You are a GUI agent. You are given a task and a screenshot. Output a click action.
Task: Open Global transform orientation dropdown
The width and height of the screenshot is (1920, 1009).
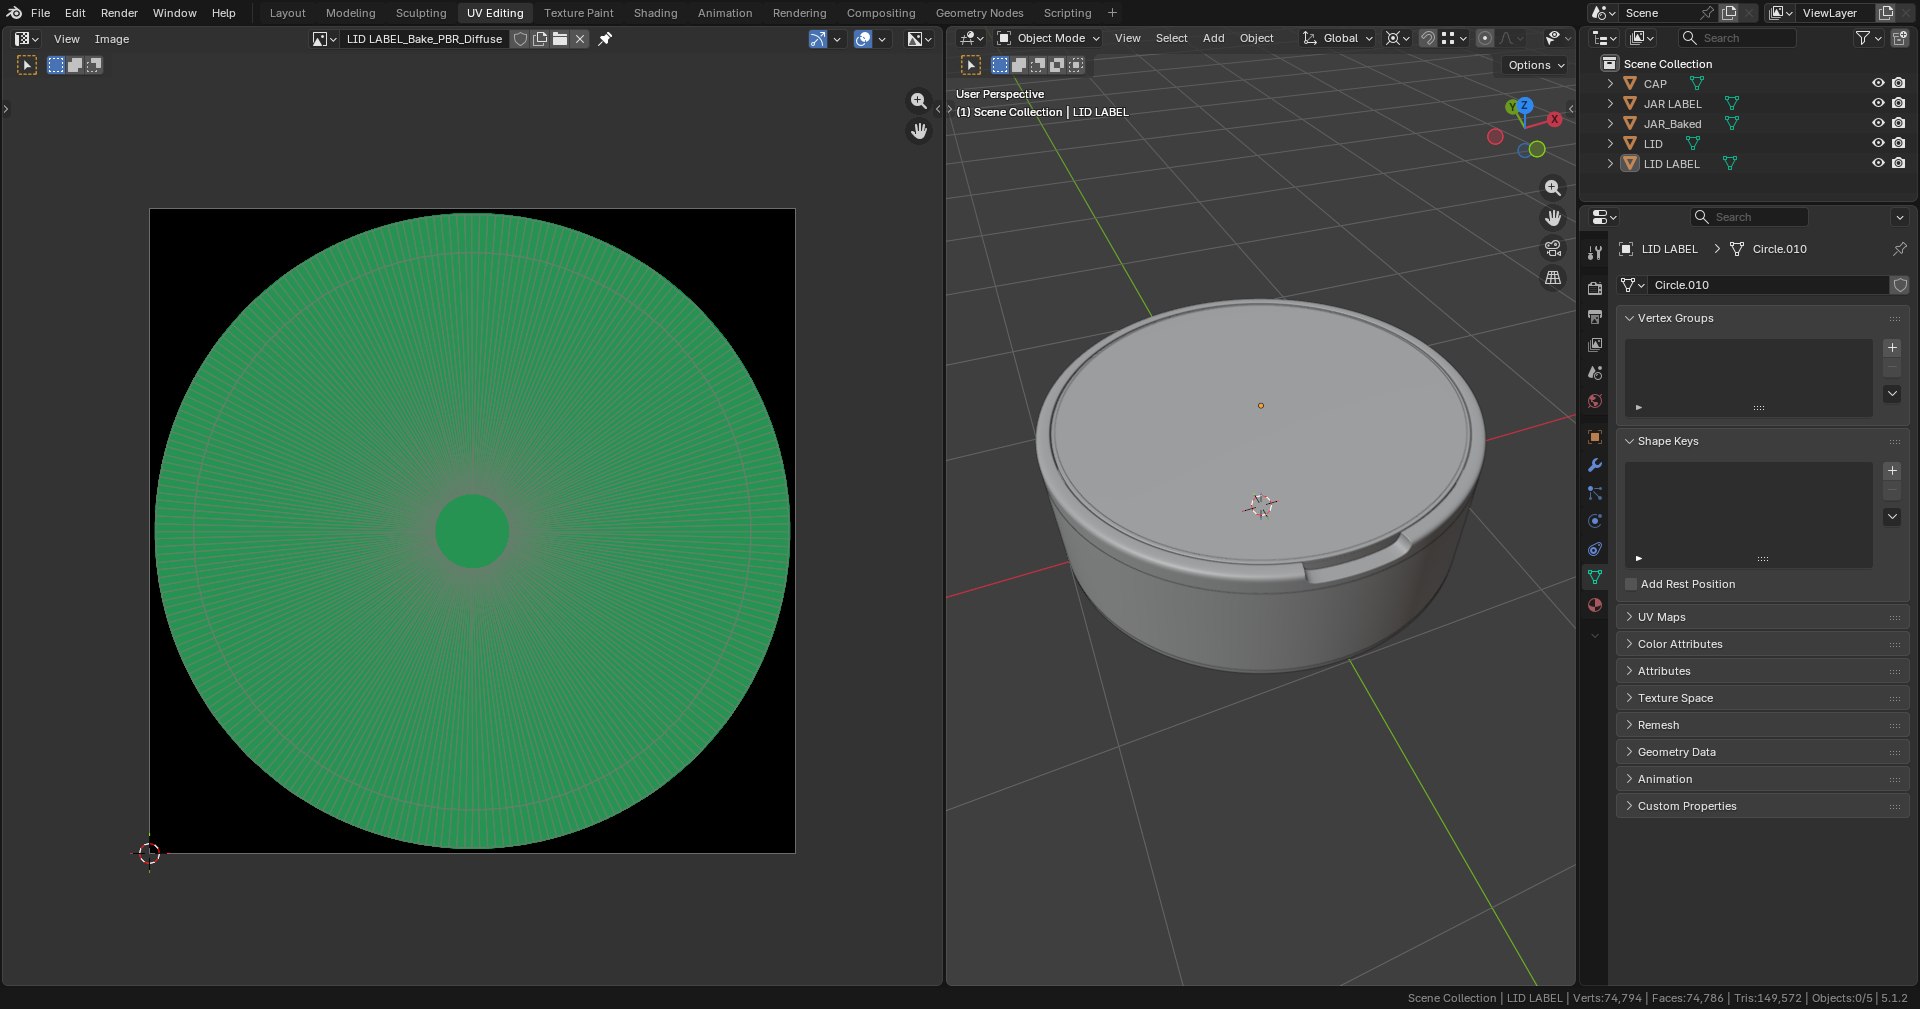coord(1338,38)
